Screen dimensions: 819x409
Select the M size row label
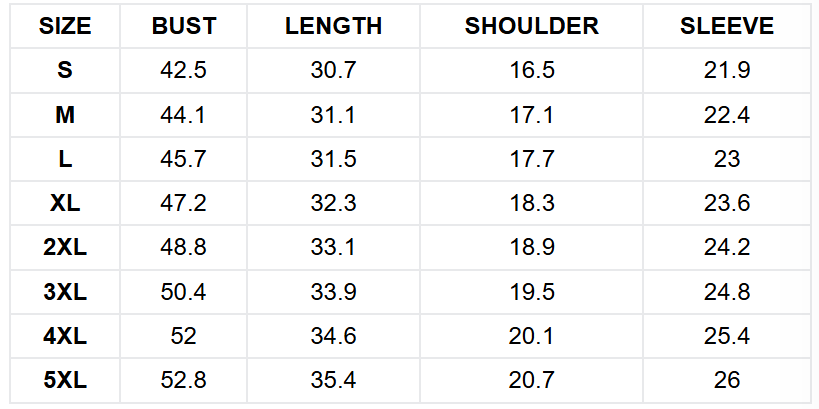(65, 115)
